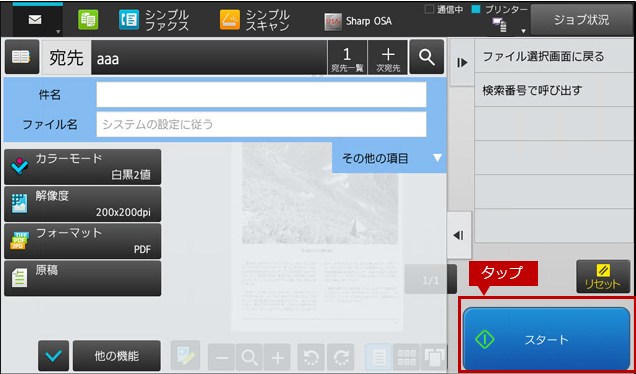Tap the リセット reset button
This screenshot has width=636, height=374.
click(603, 277)
